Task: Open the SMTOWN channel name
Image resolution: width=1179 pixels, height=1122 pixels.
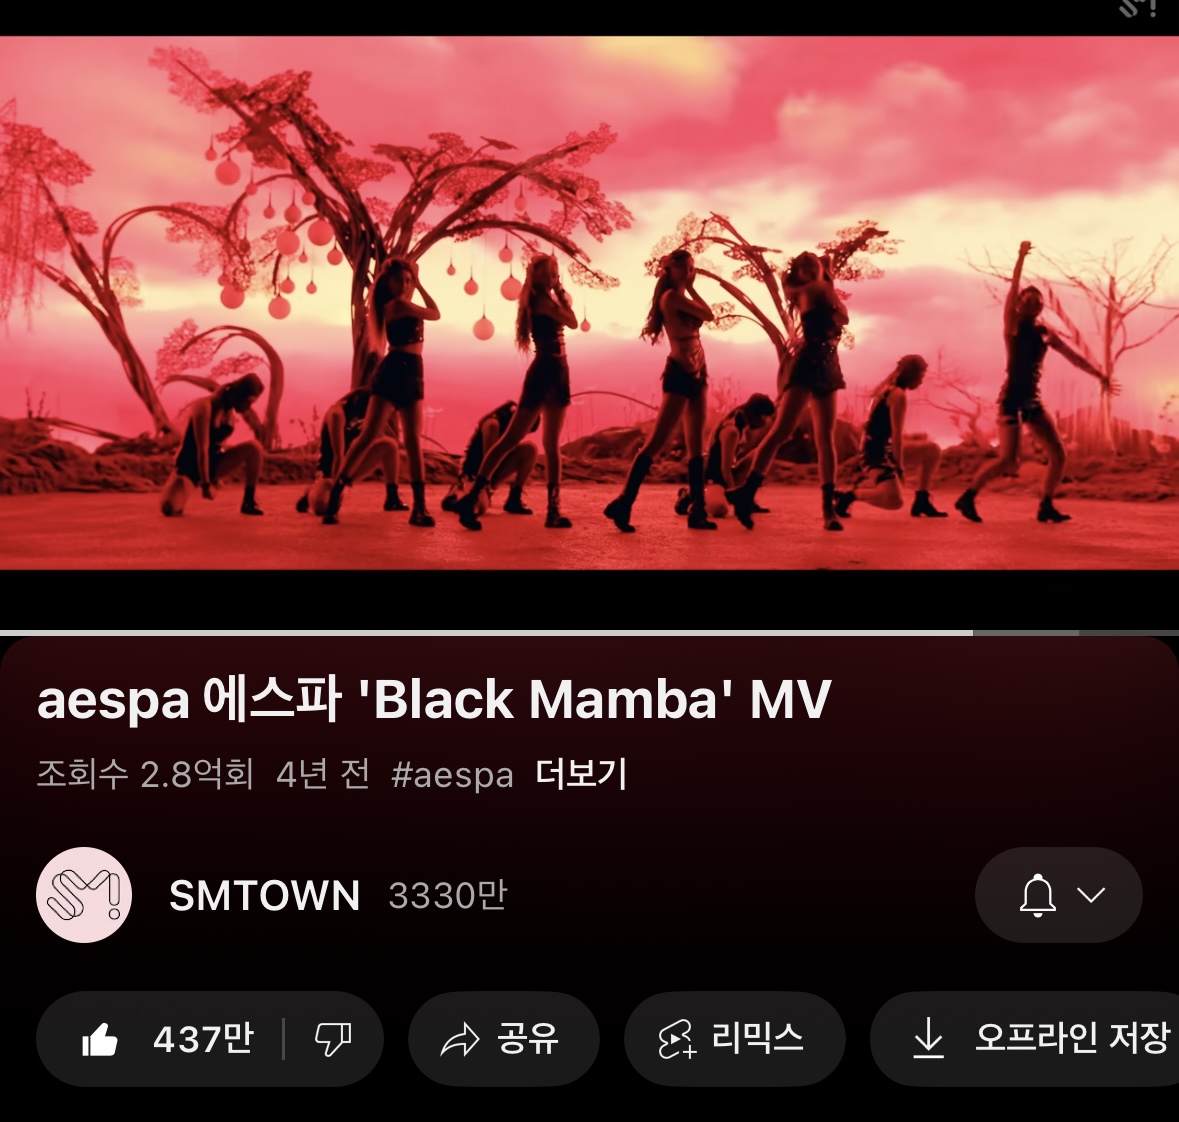Action: (265, 896)
